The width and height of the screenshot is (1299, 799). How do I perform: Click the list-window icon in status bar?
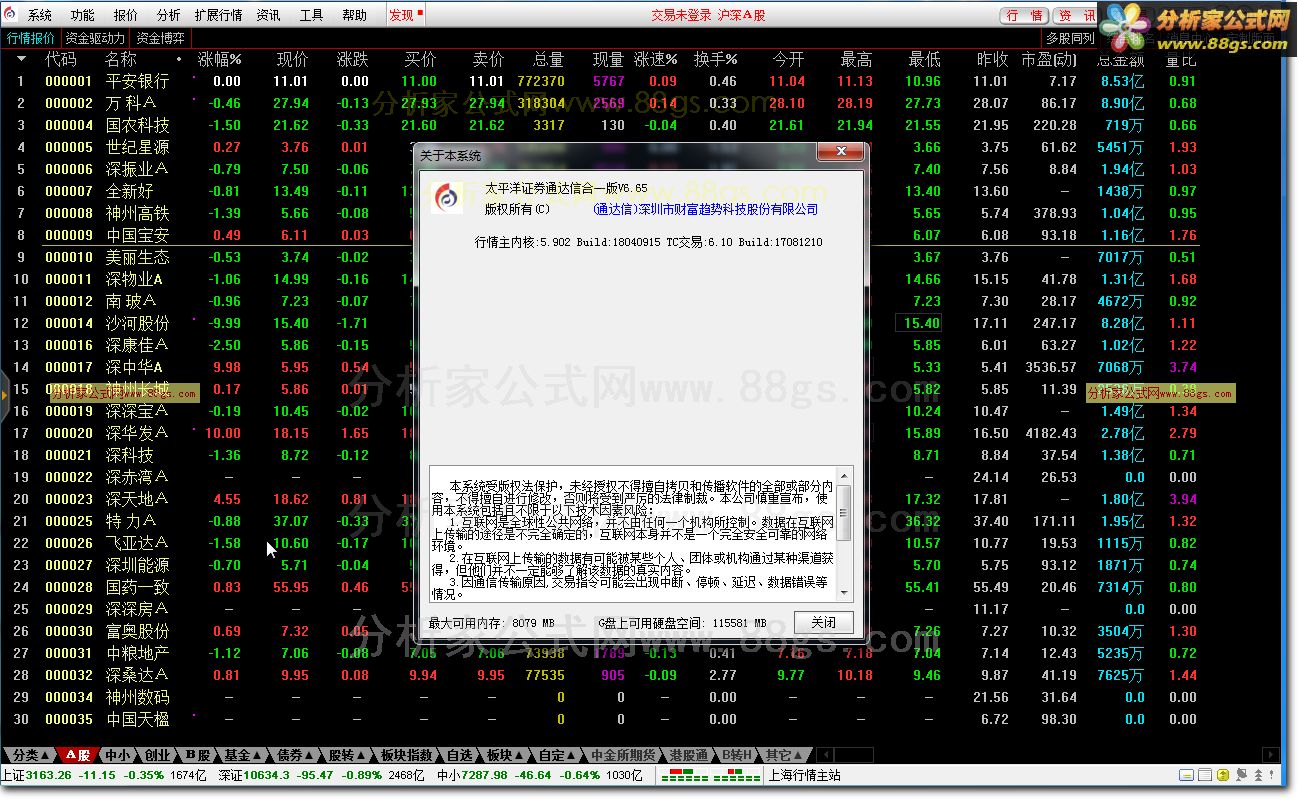tap(1204, 775)
